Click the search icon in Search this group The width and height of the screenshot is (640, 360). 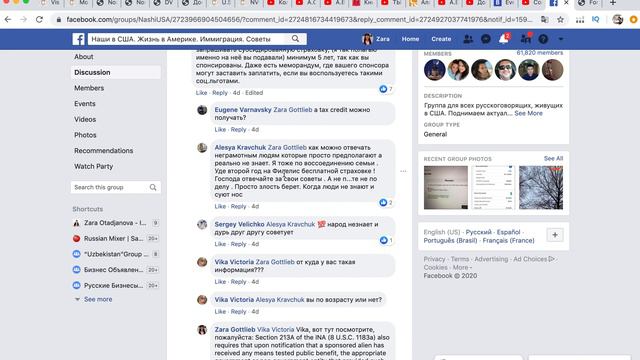click(x=153, y=187)
